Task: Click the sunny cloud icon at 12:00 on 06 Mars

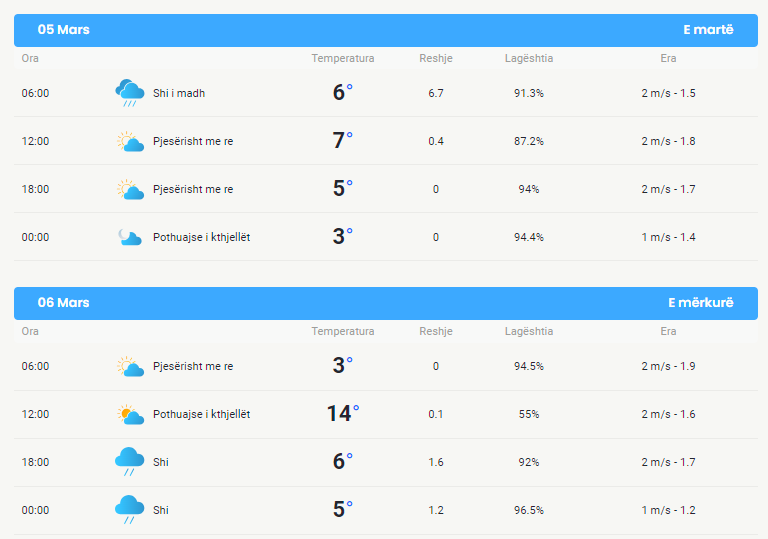Action: pos(130,414)
